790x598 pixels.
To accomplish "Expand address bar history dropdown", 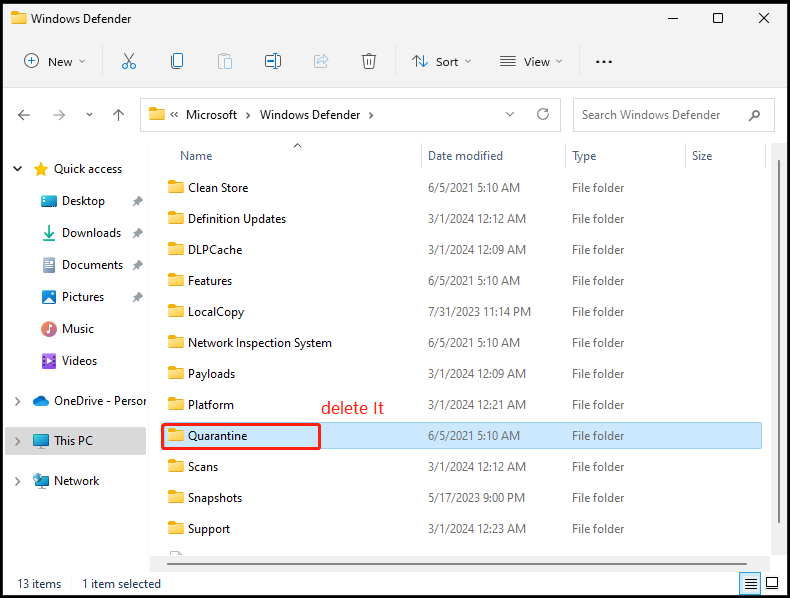I will [510, 114].
